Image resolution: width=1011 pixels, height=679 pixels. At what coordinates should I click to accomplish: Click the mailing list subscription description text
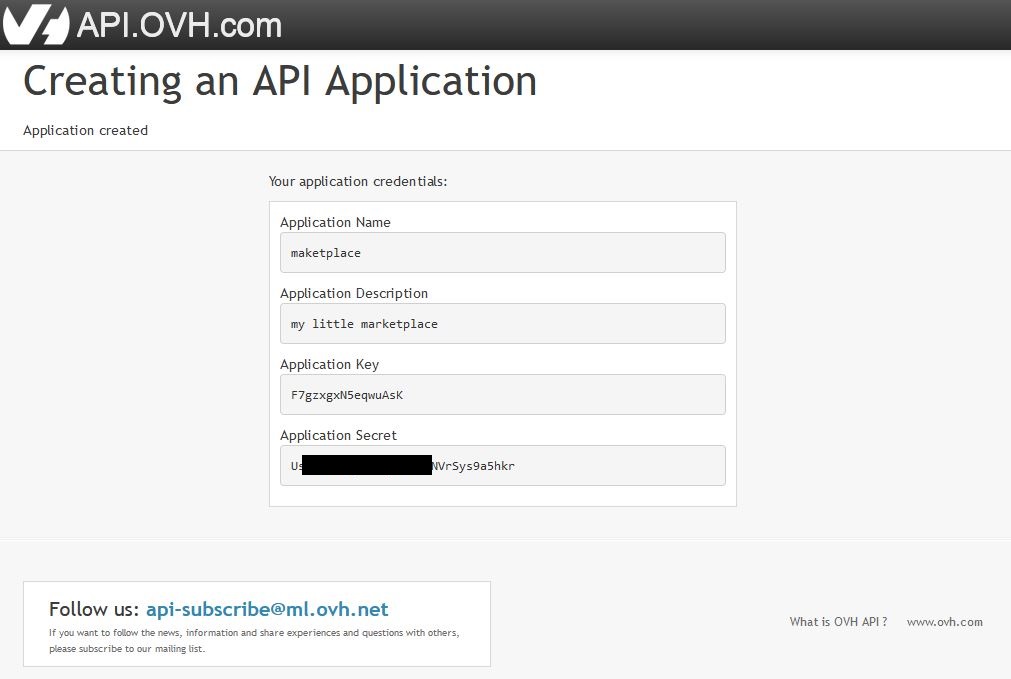pyautogui.click(x=254, y=640)
